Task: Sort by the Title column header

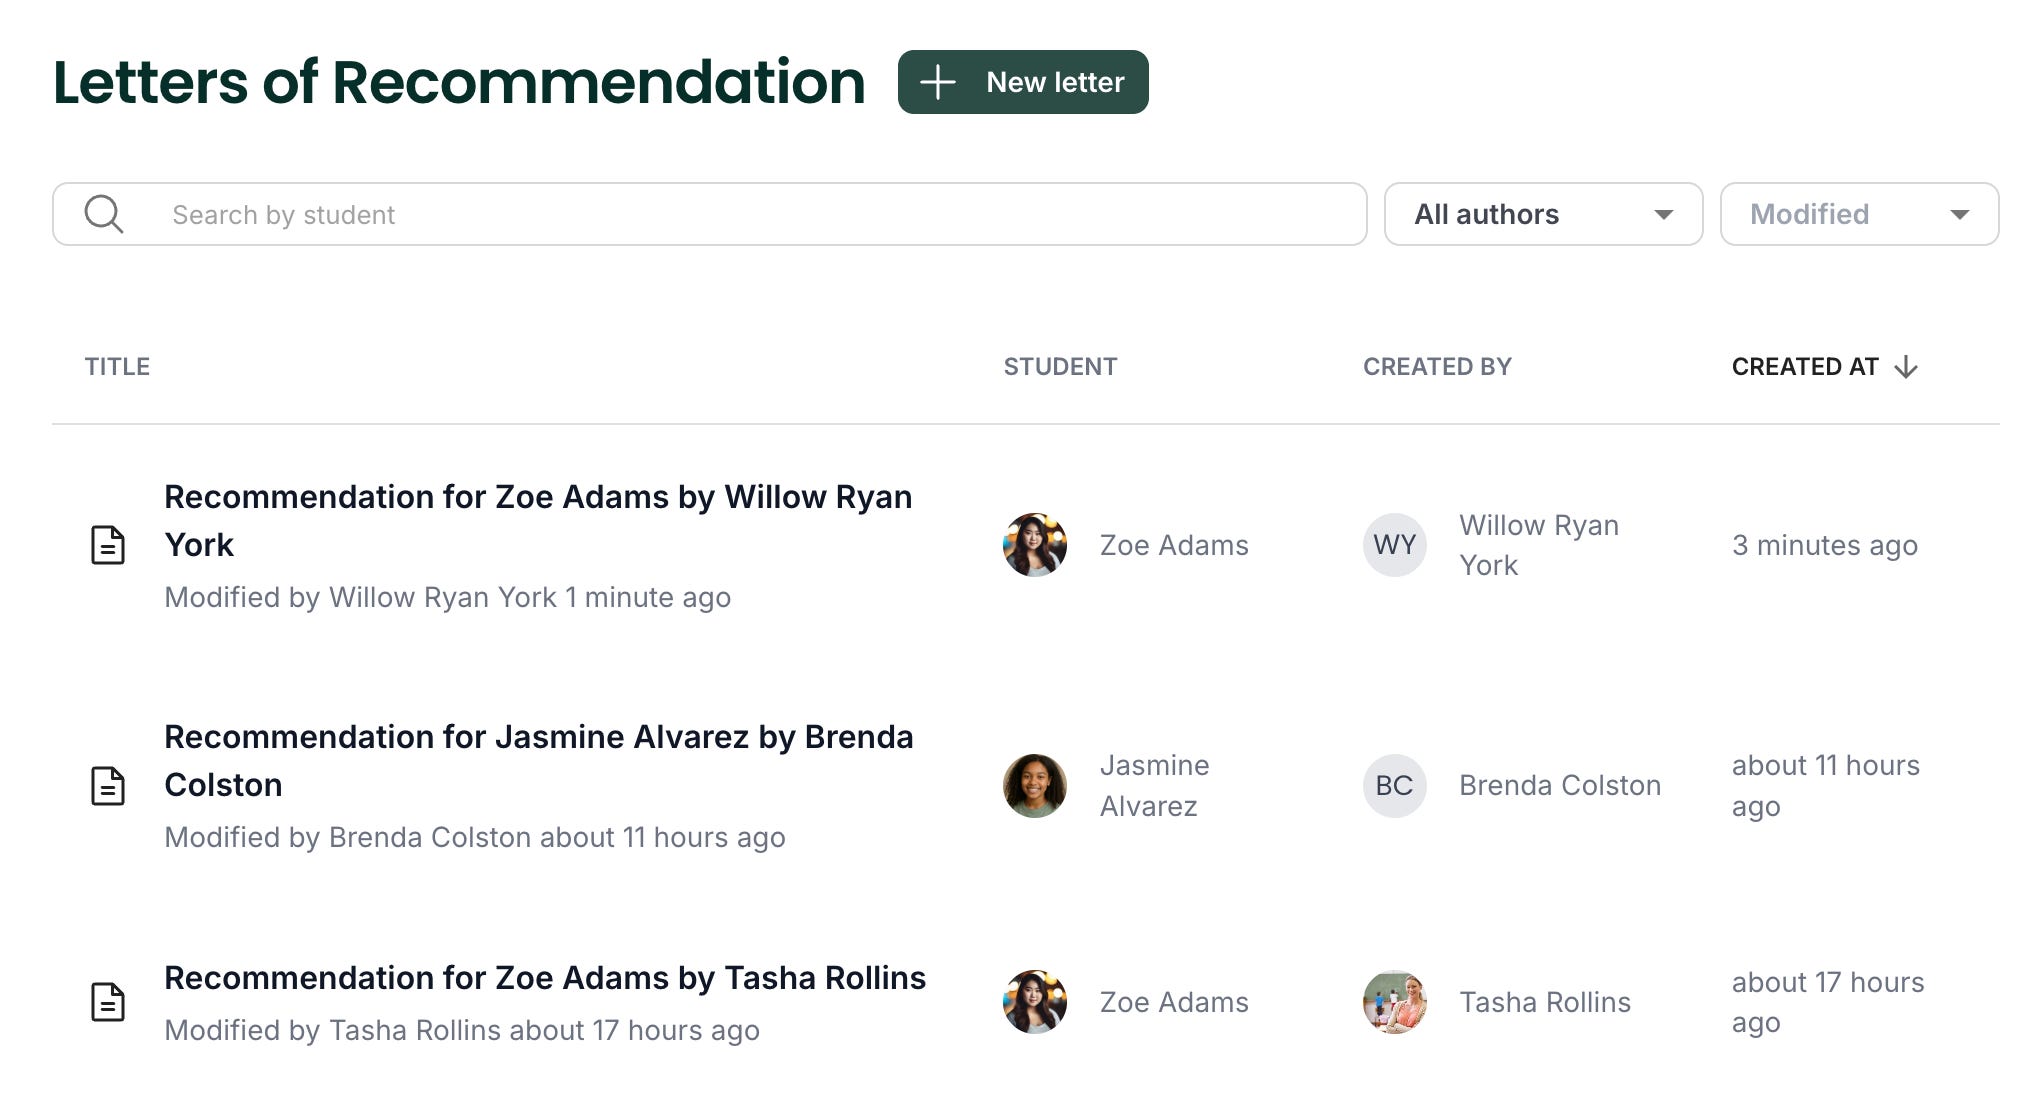Action: [x=117, y=367]
